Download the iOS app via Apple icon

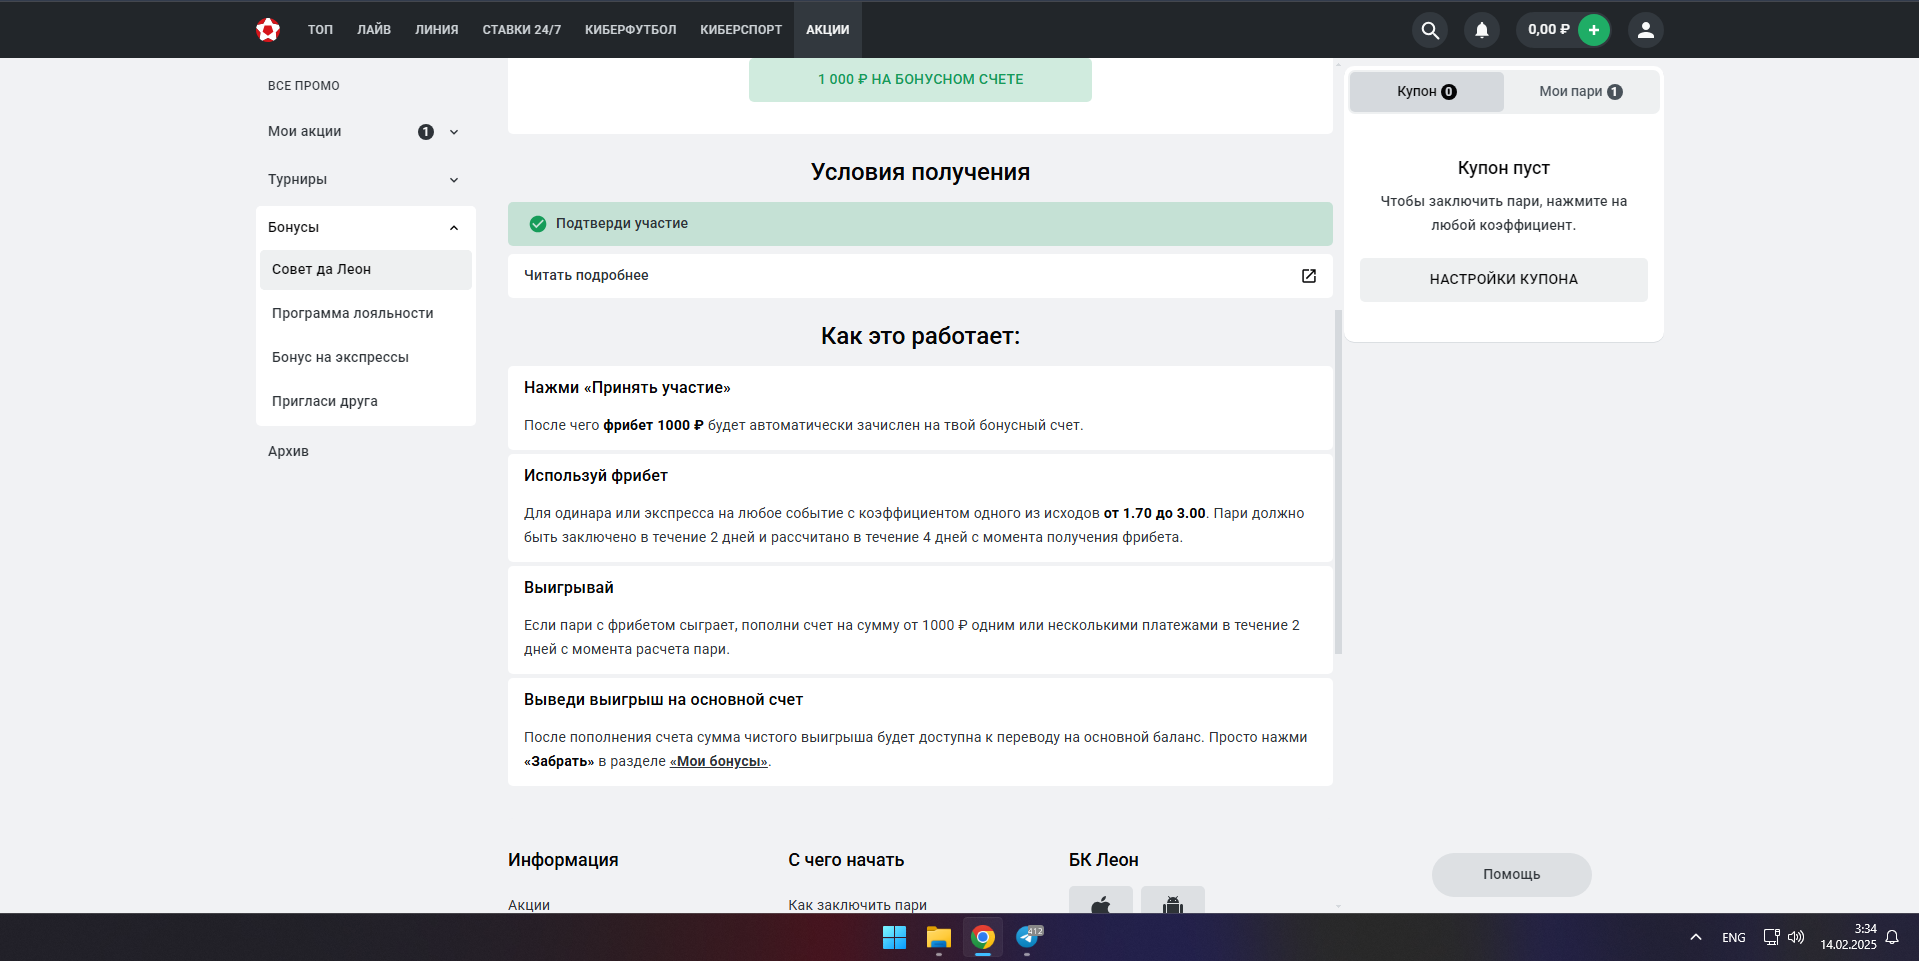1100,904
